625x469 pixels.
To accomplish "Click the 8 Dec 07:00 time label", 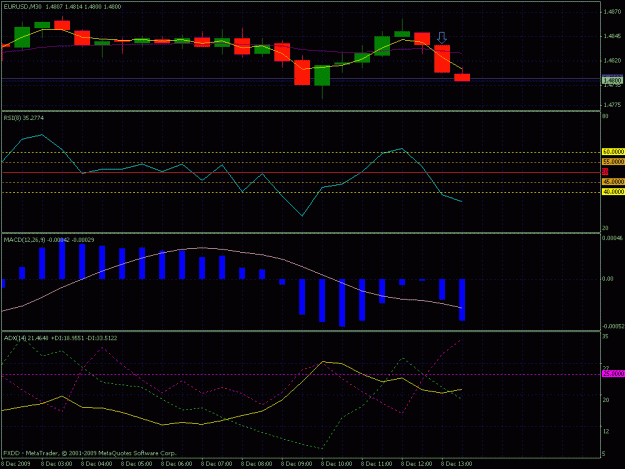I will point(216,464).
